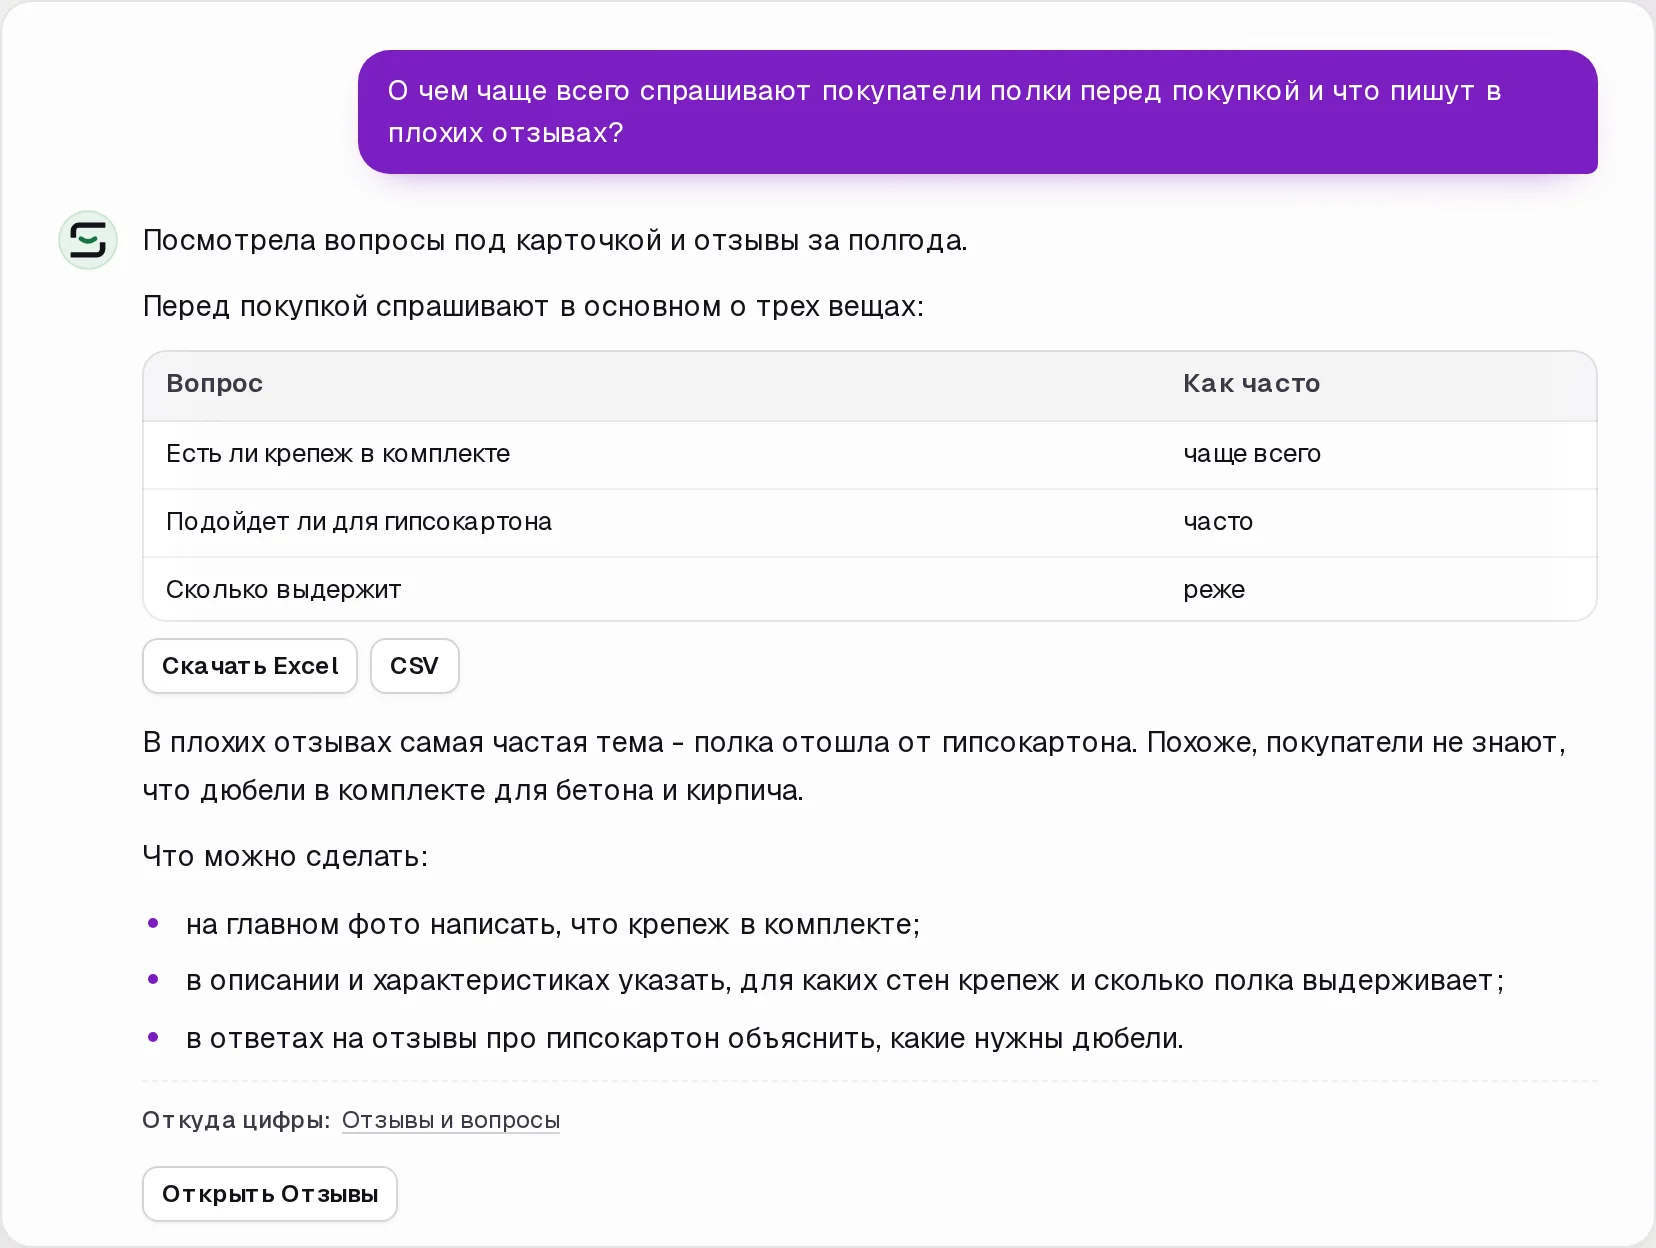The image size is (1656, 1248).
Task: Open the Отзывы и вопросы source link
Action: point(451,1120)
